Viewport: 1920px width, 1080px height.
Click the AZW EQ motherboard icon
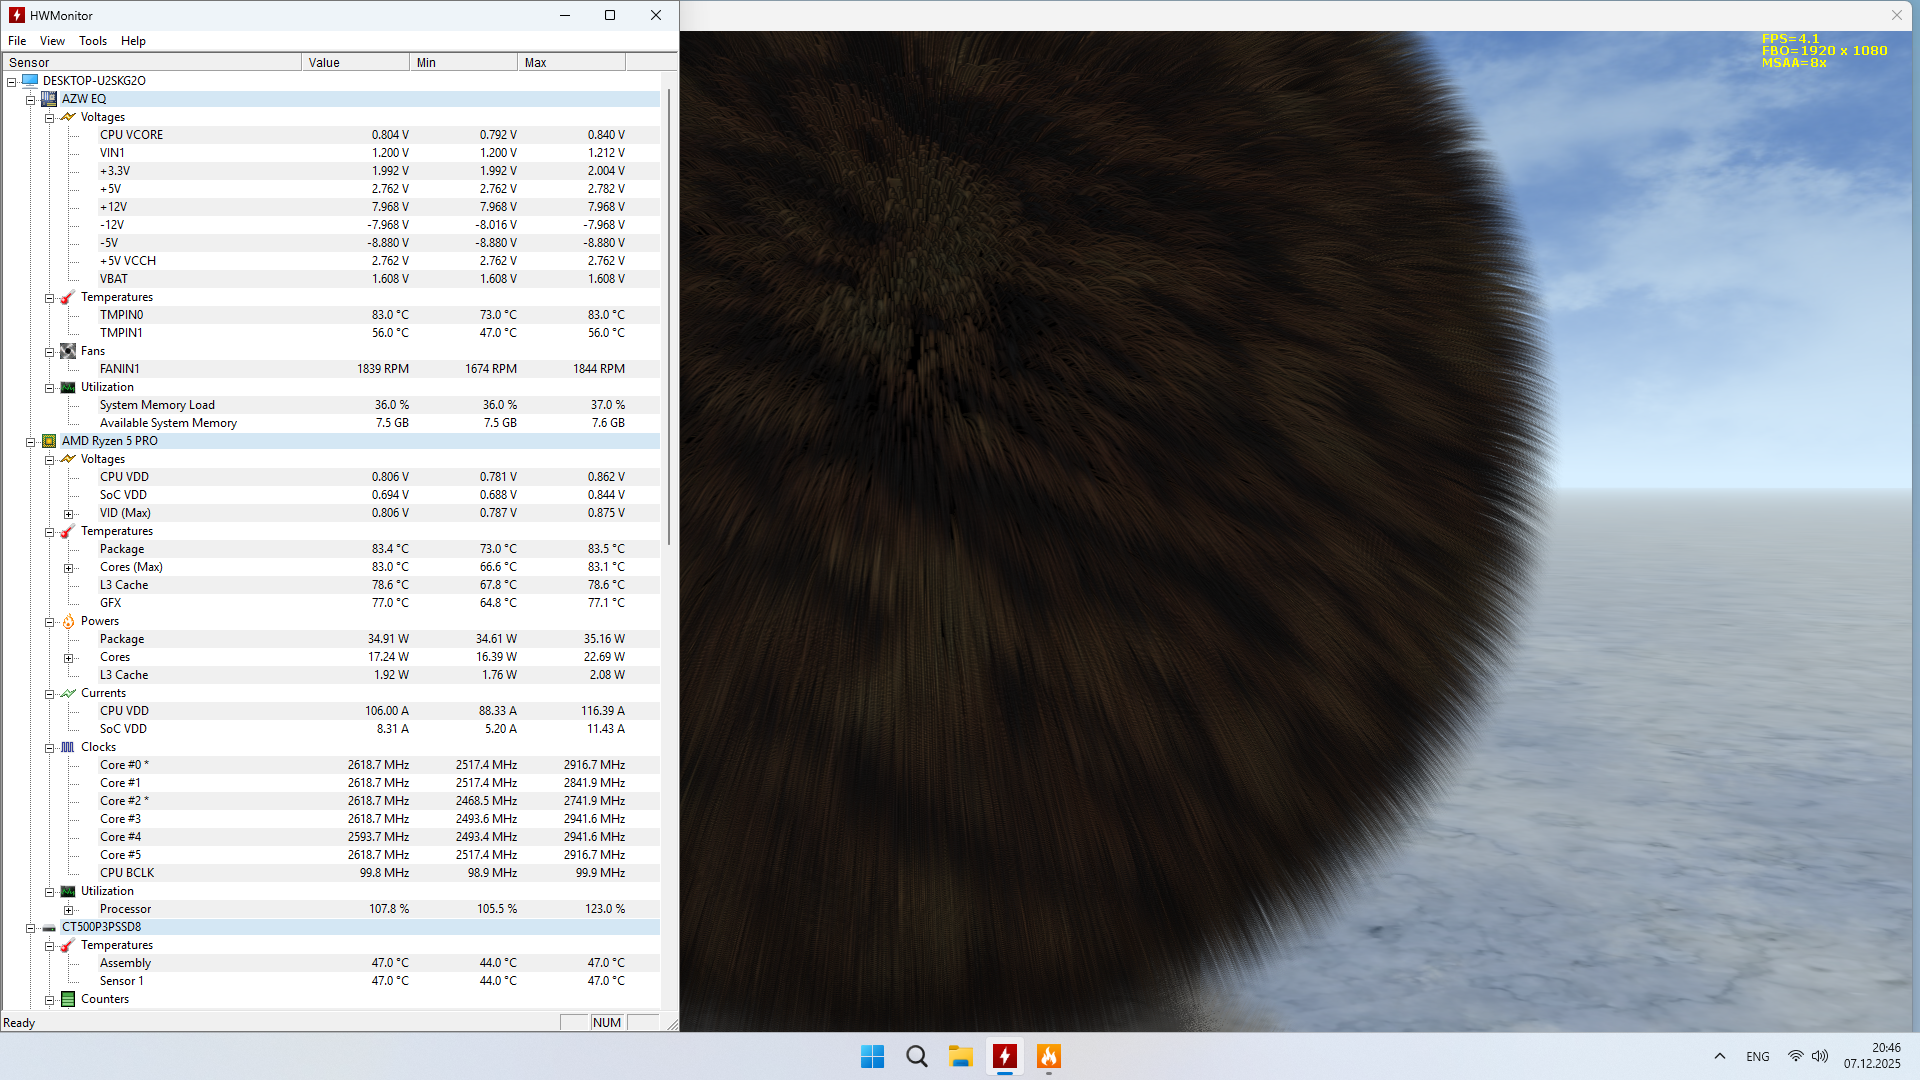click(x=49, y=99)
